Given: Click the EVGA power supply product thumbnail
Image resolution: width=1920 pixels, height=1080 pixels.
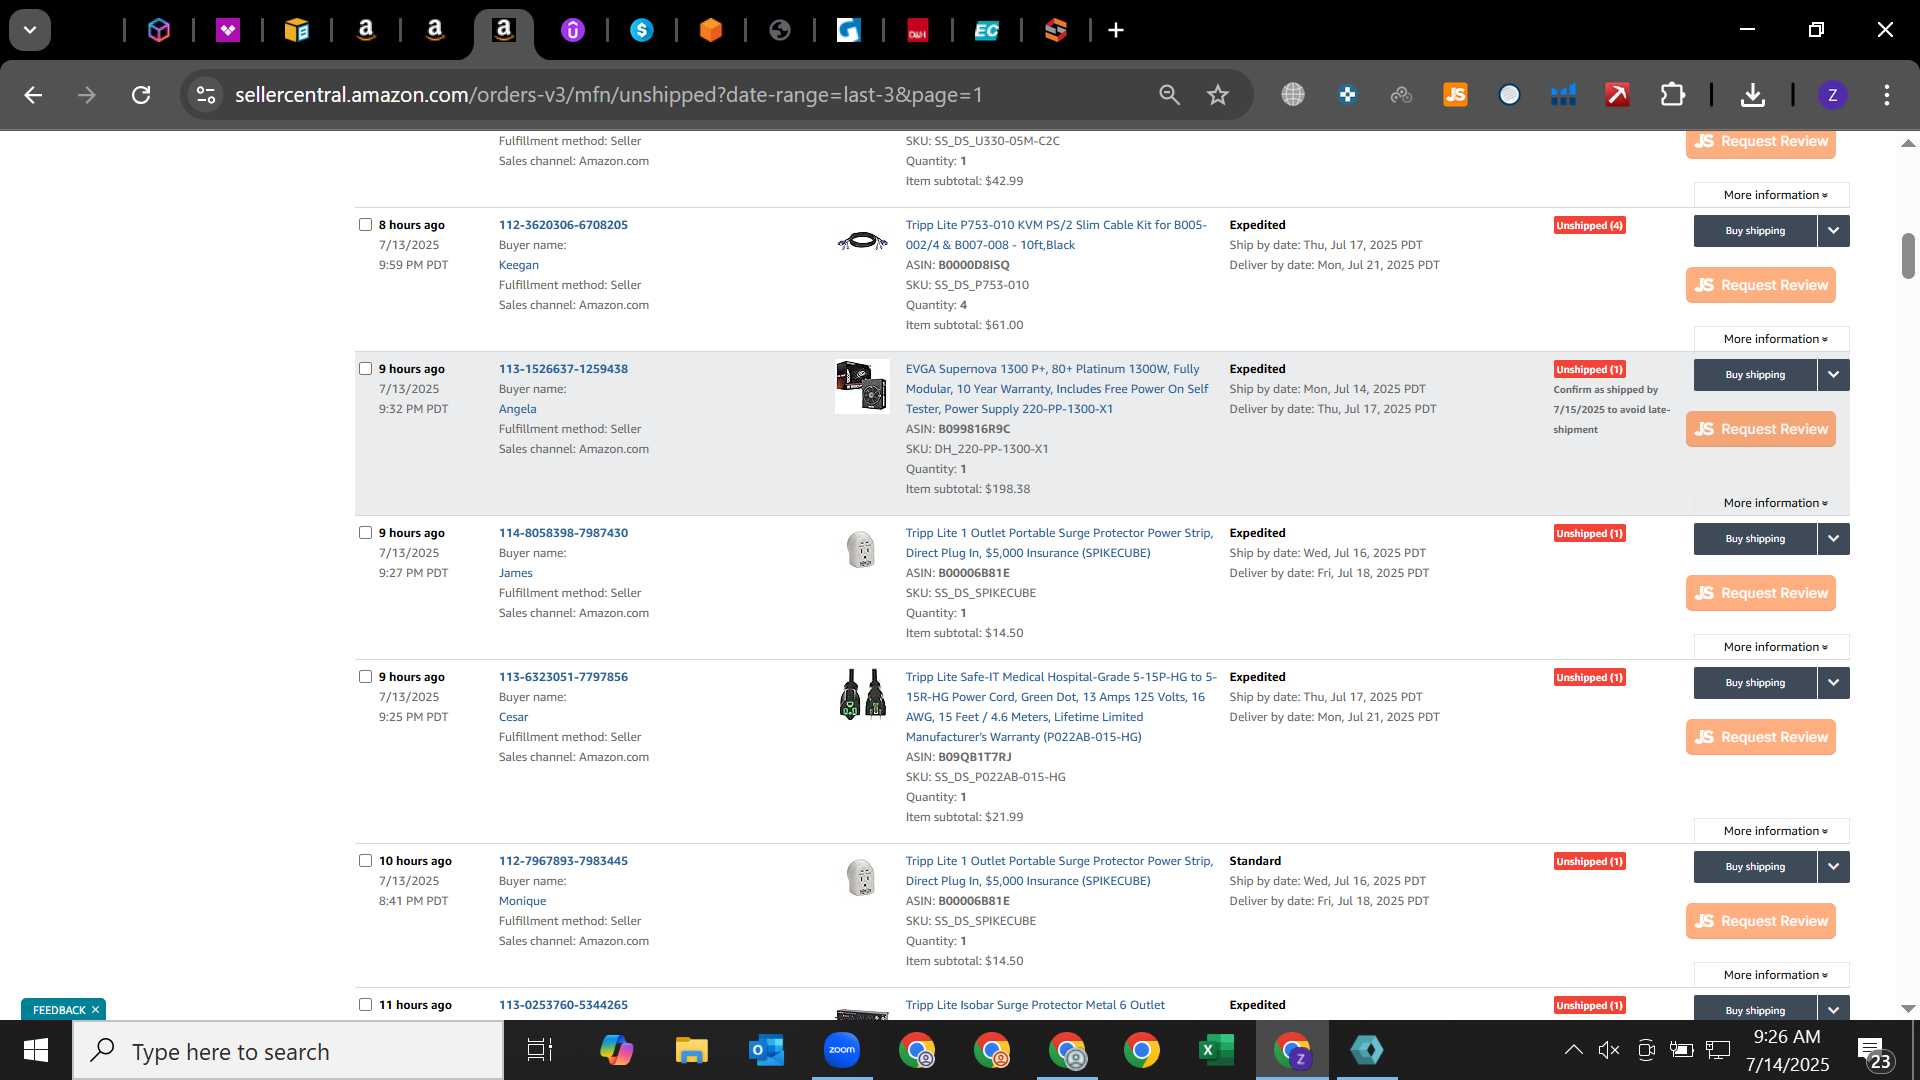Looking at the screenshot, I should [862, 386].
